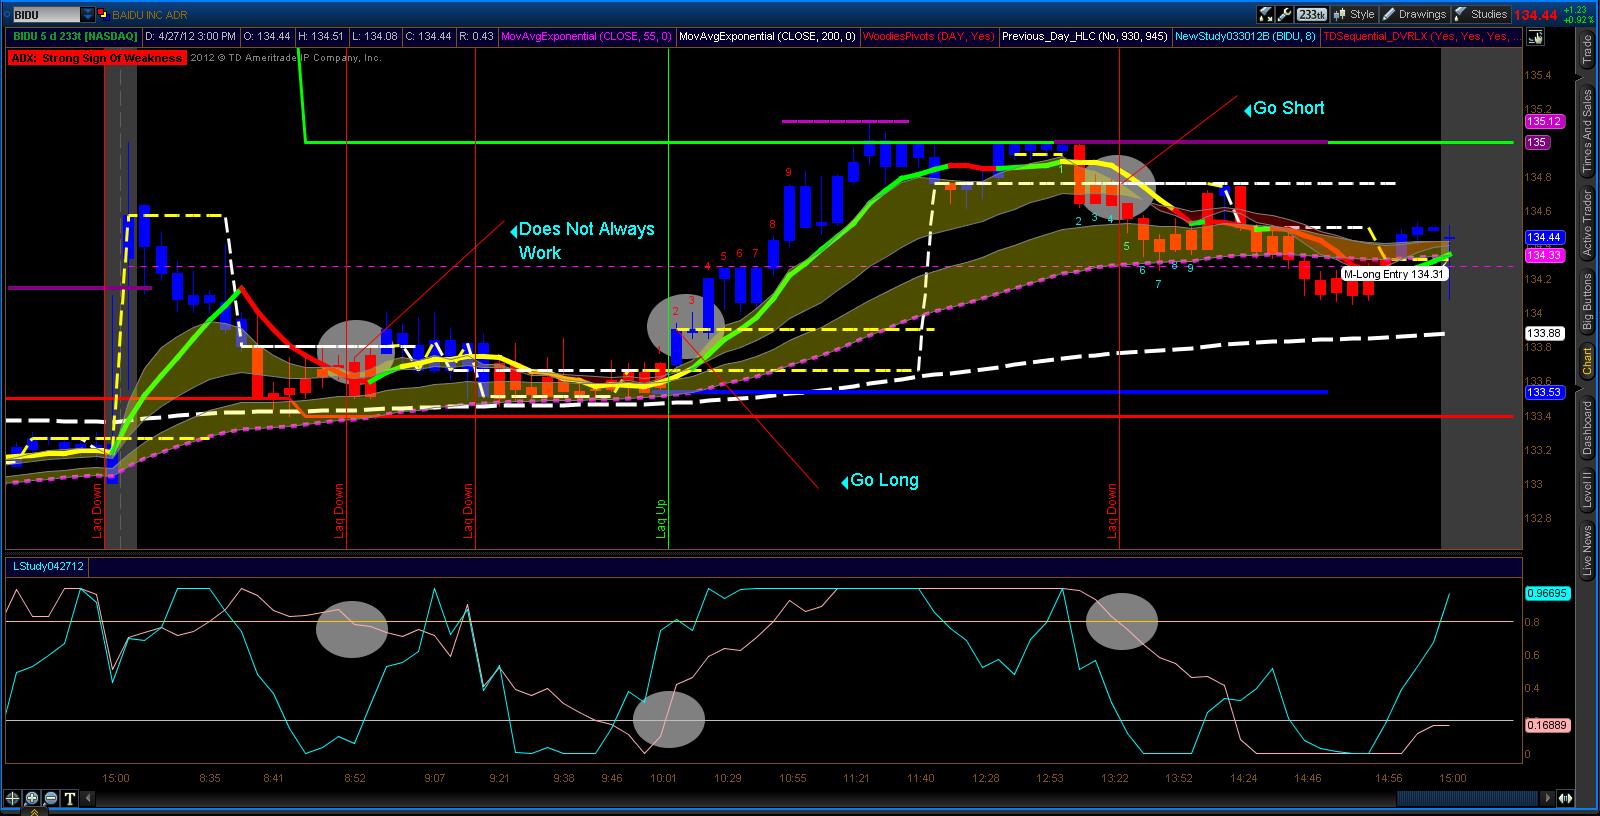
Task: Switch to the Chart side tab
Action: point(1586,362)
